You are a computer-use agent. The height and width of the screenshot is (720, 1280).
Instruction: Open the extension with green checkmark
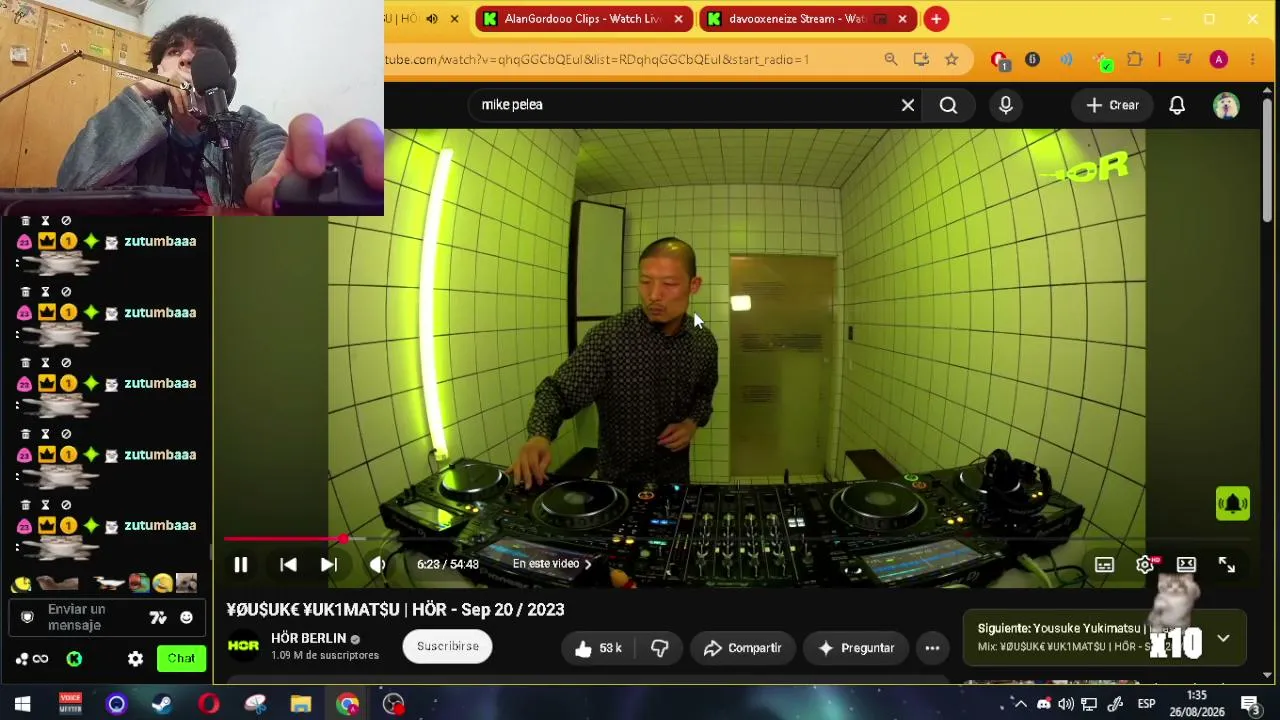pyautogui.click(x=1102, y=61)
